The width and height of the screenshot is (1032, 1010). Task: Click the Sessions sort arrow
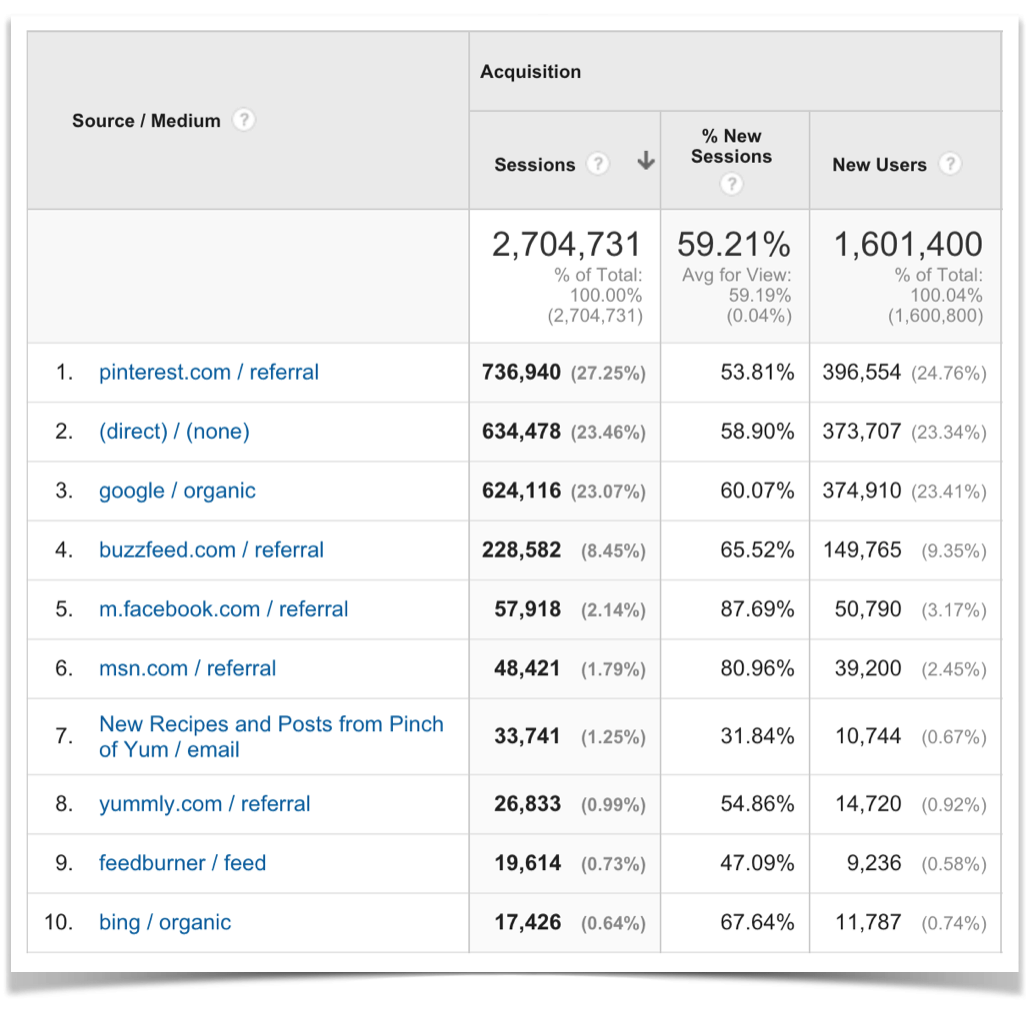click(645, 161)
